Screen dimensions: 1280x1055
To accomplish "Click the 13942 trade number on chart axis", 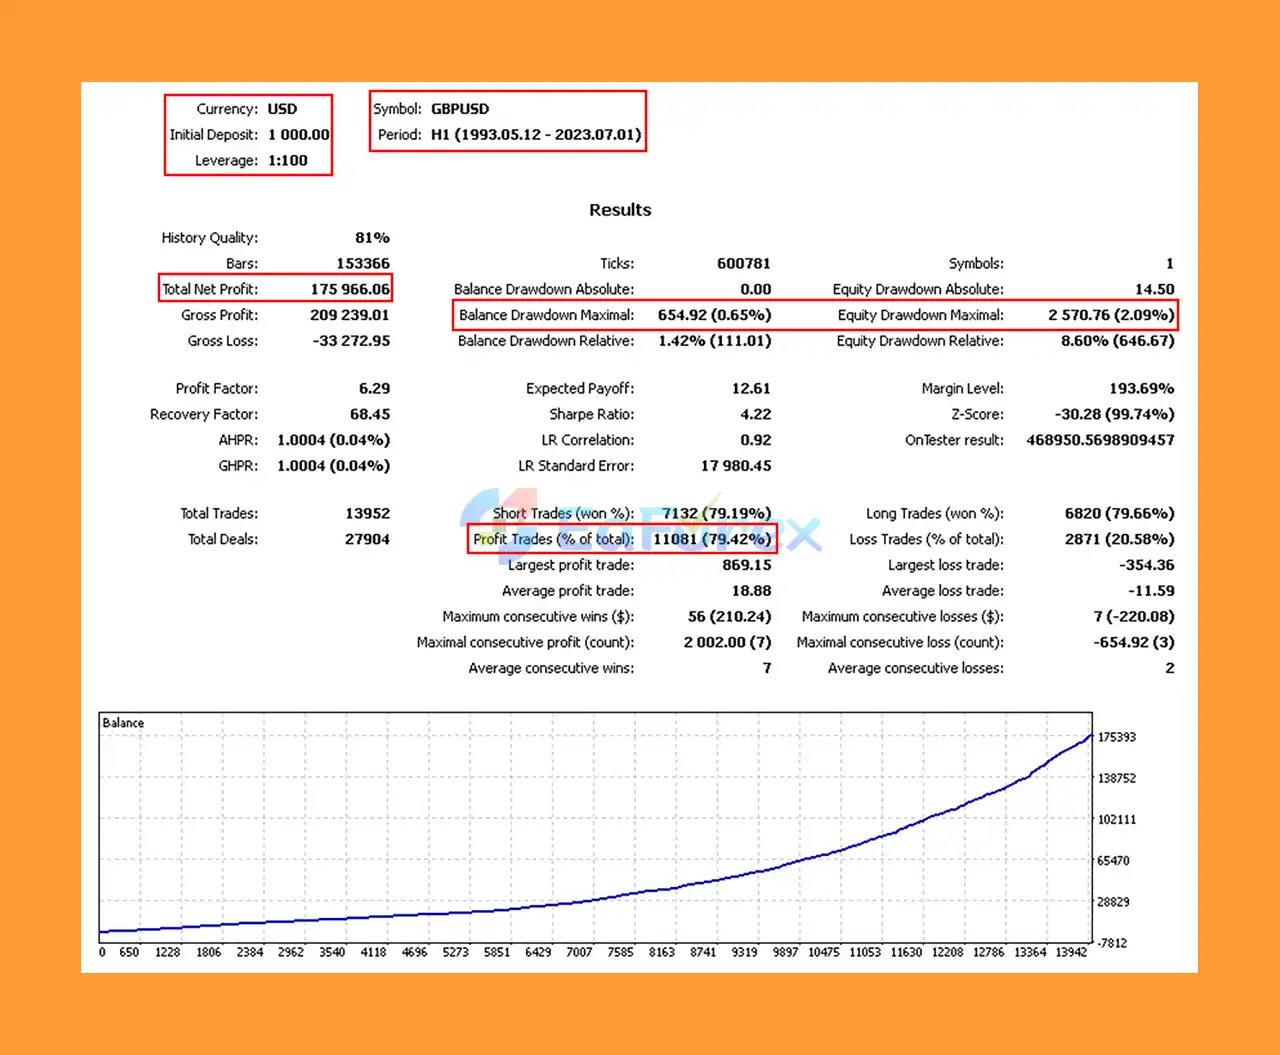I will coord(1071,953).
